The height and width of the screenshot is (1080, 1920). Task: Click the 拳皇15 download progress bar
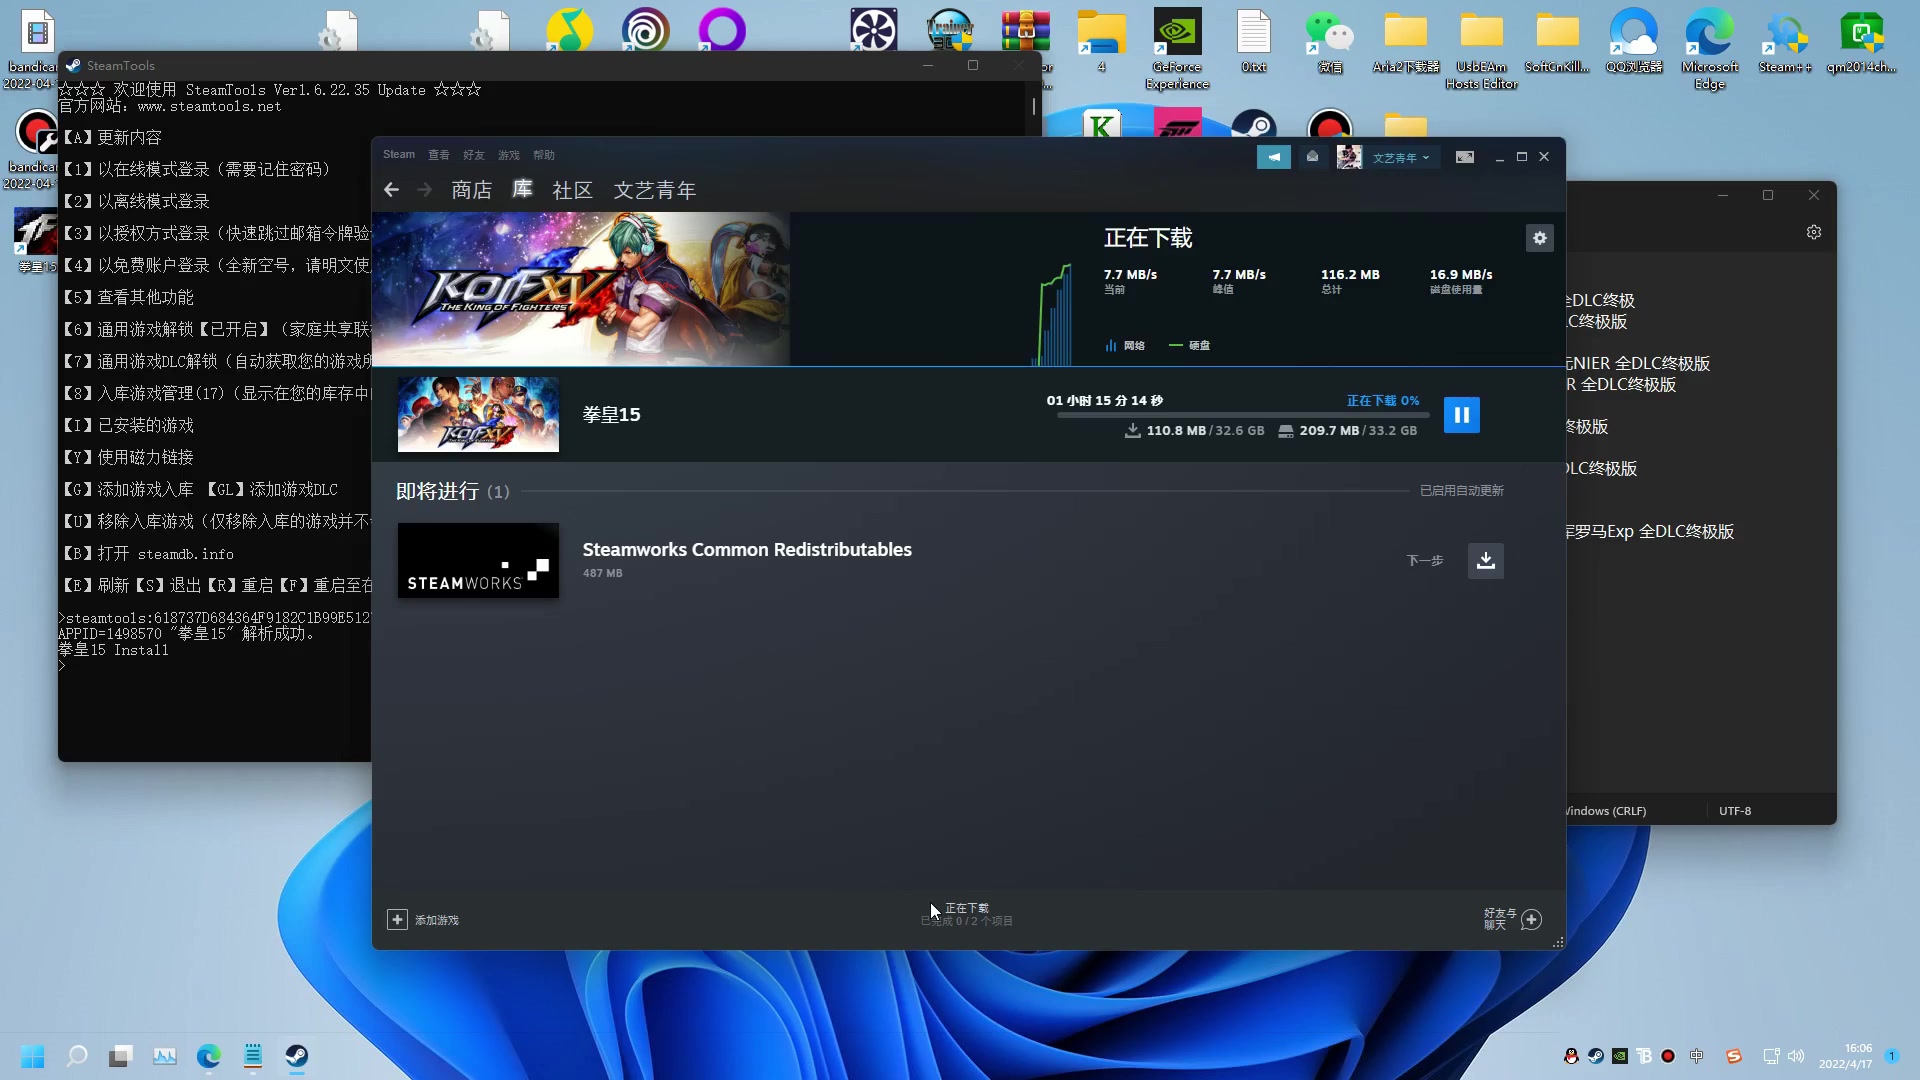[x=1243, y=414]
